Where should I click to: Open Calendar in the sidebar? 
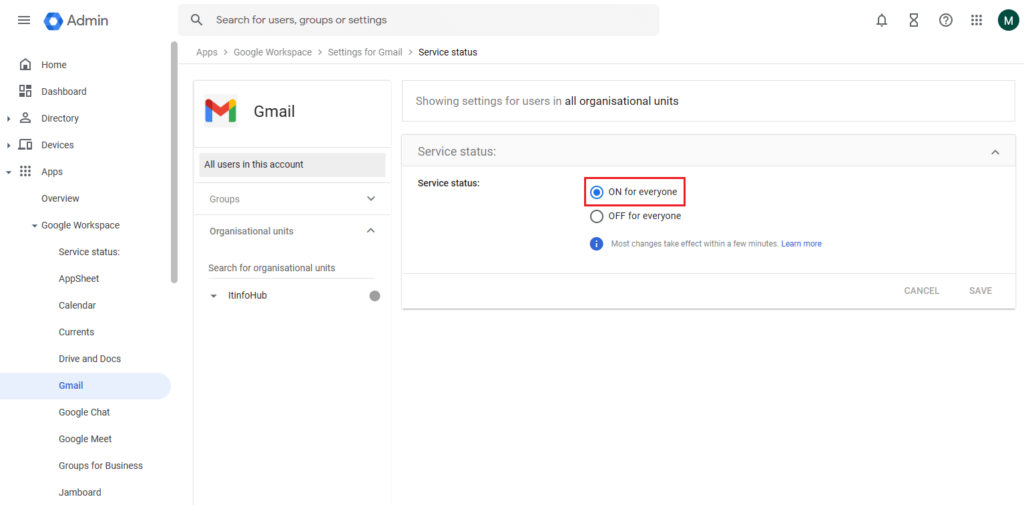point(77,305)
